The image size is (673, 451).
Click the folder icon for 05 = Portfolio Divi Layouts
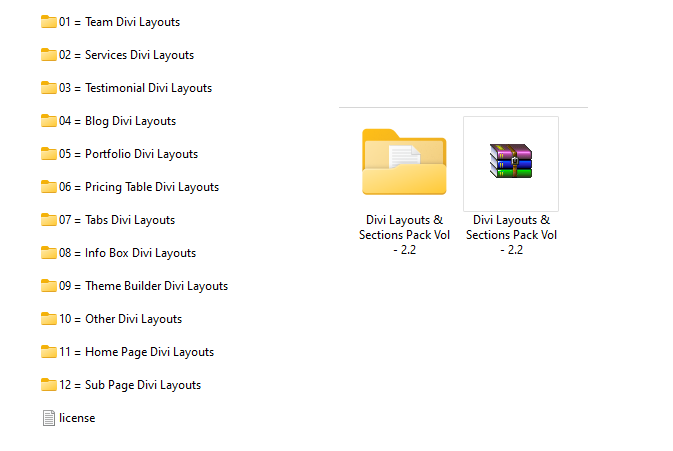click(x=49, y=154)
